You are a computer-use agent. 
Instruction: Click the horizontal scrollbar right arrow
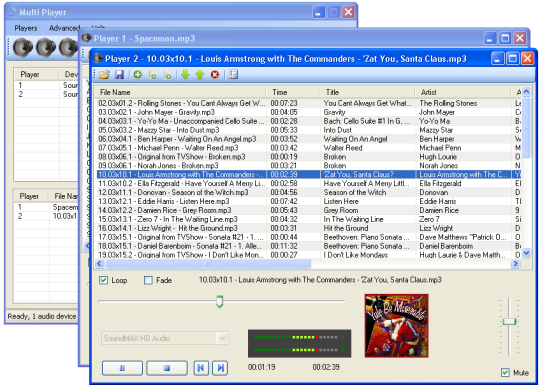pyautogui.click(x=516, y=264)
